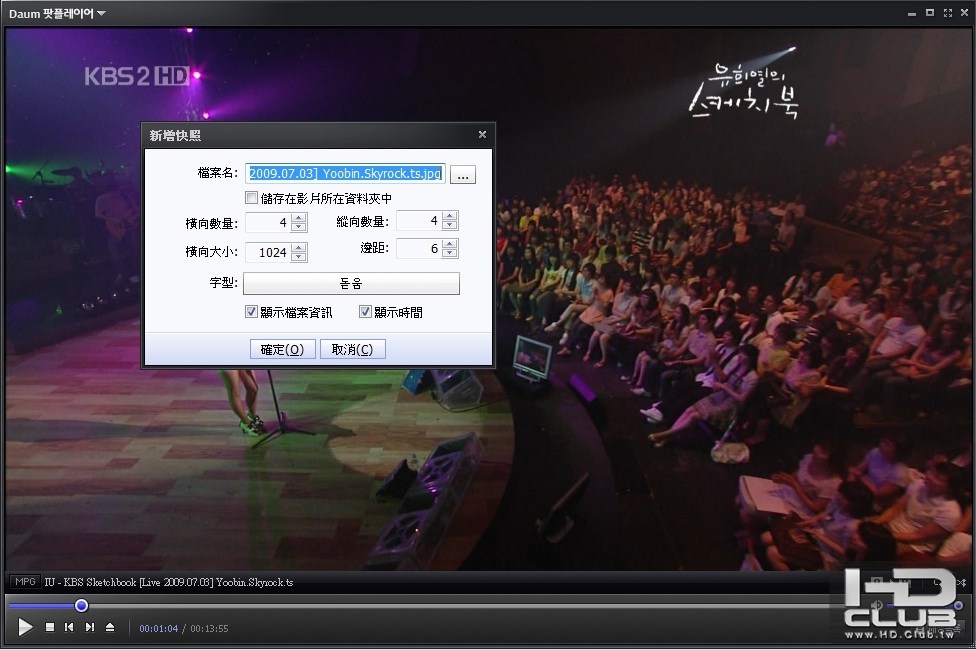Toggle full screen from title bar icon
976x650 pixels.
tap(947, 12)
